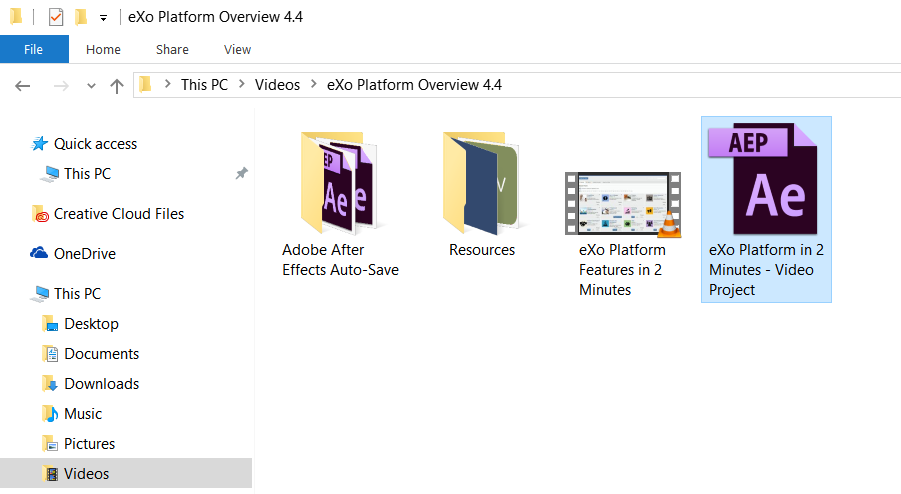Image resolution: width=901 pixels, height=494 pixels.
Task: Open the Recent locations dropdown arrow
Action: 91,86
